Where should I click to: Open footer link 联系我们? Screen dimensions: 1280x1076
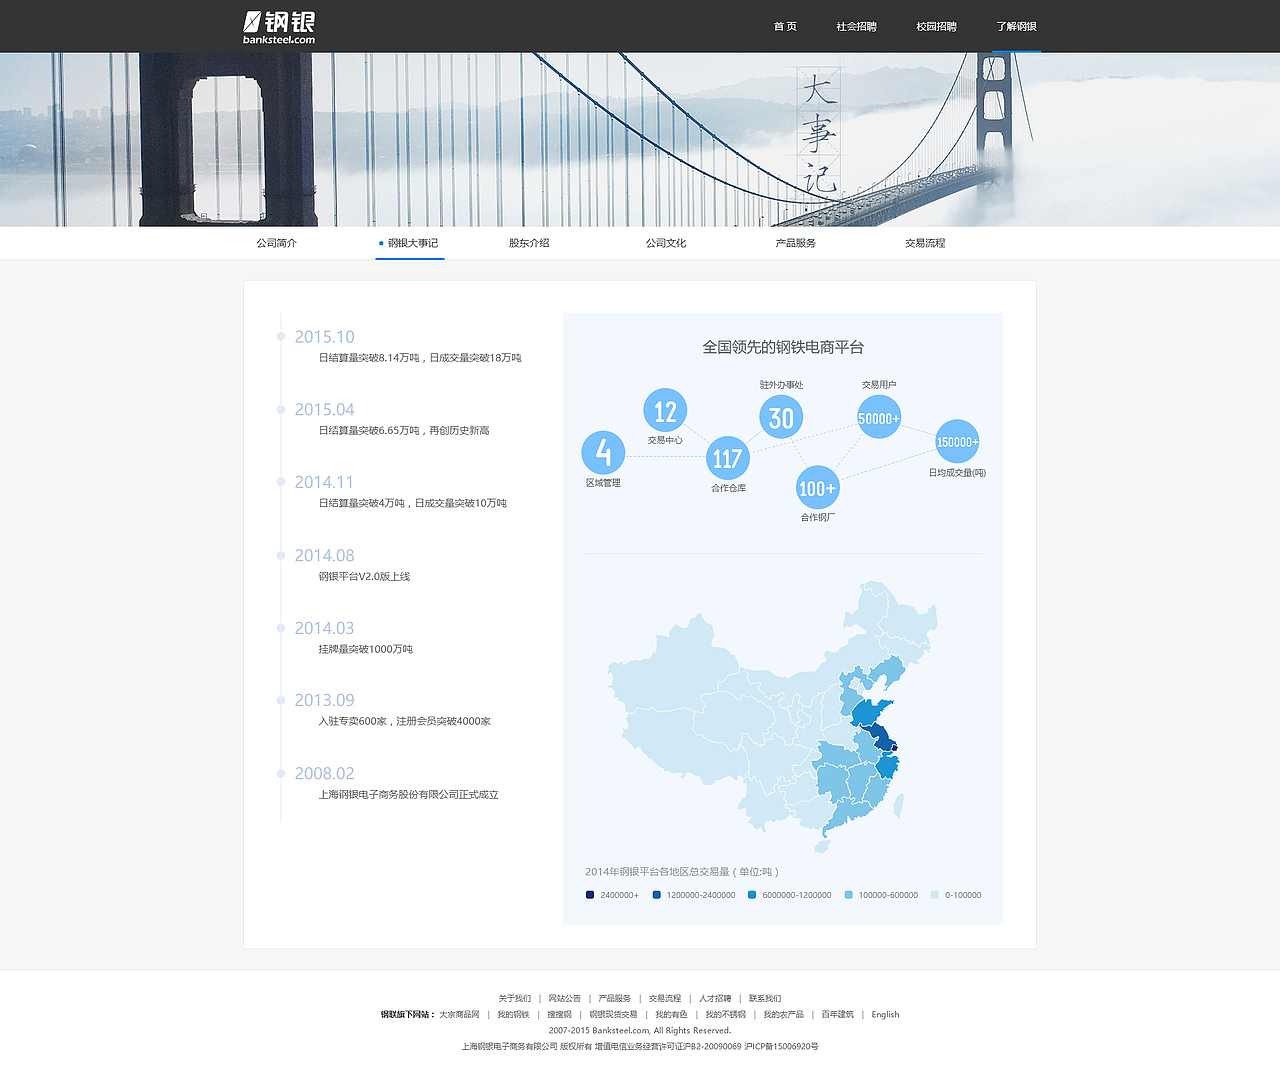point(765,998)
